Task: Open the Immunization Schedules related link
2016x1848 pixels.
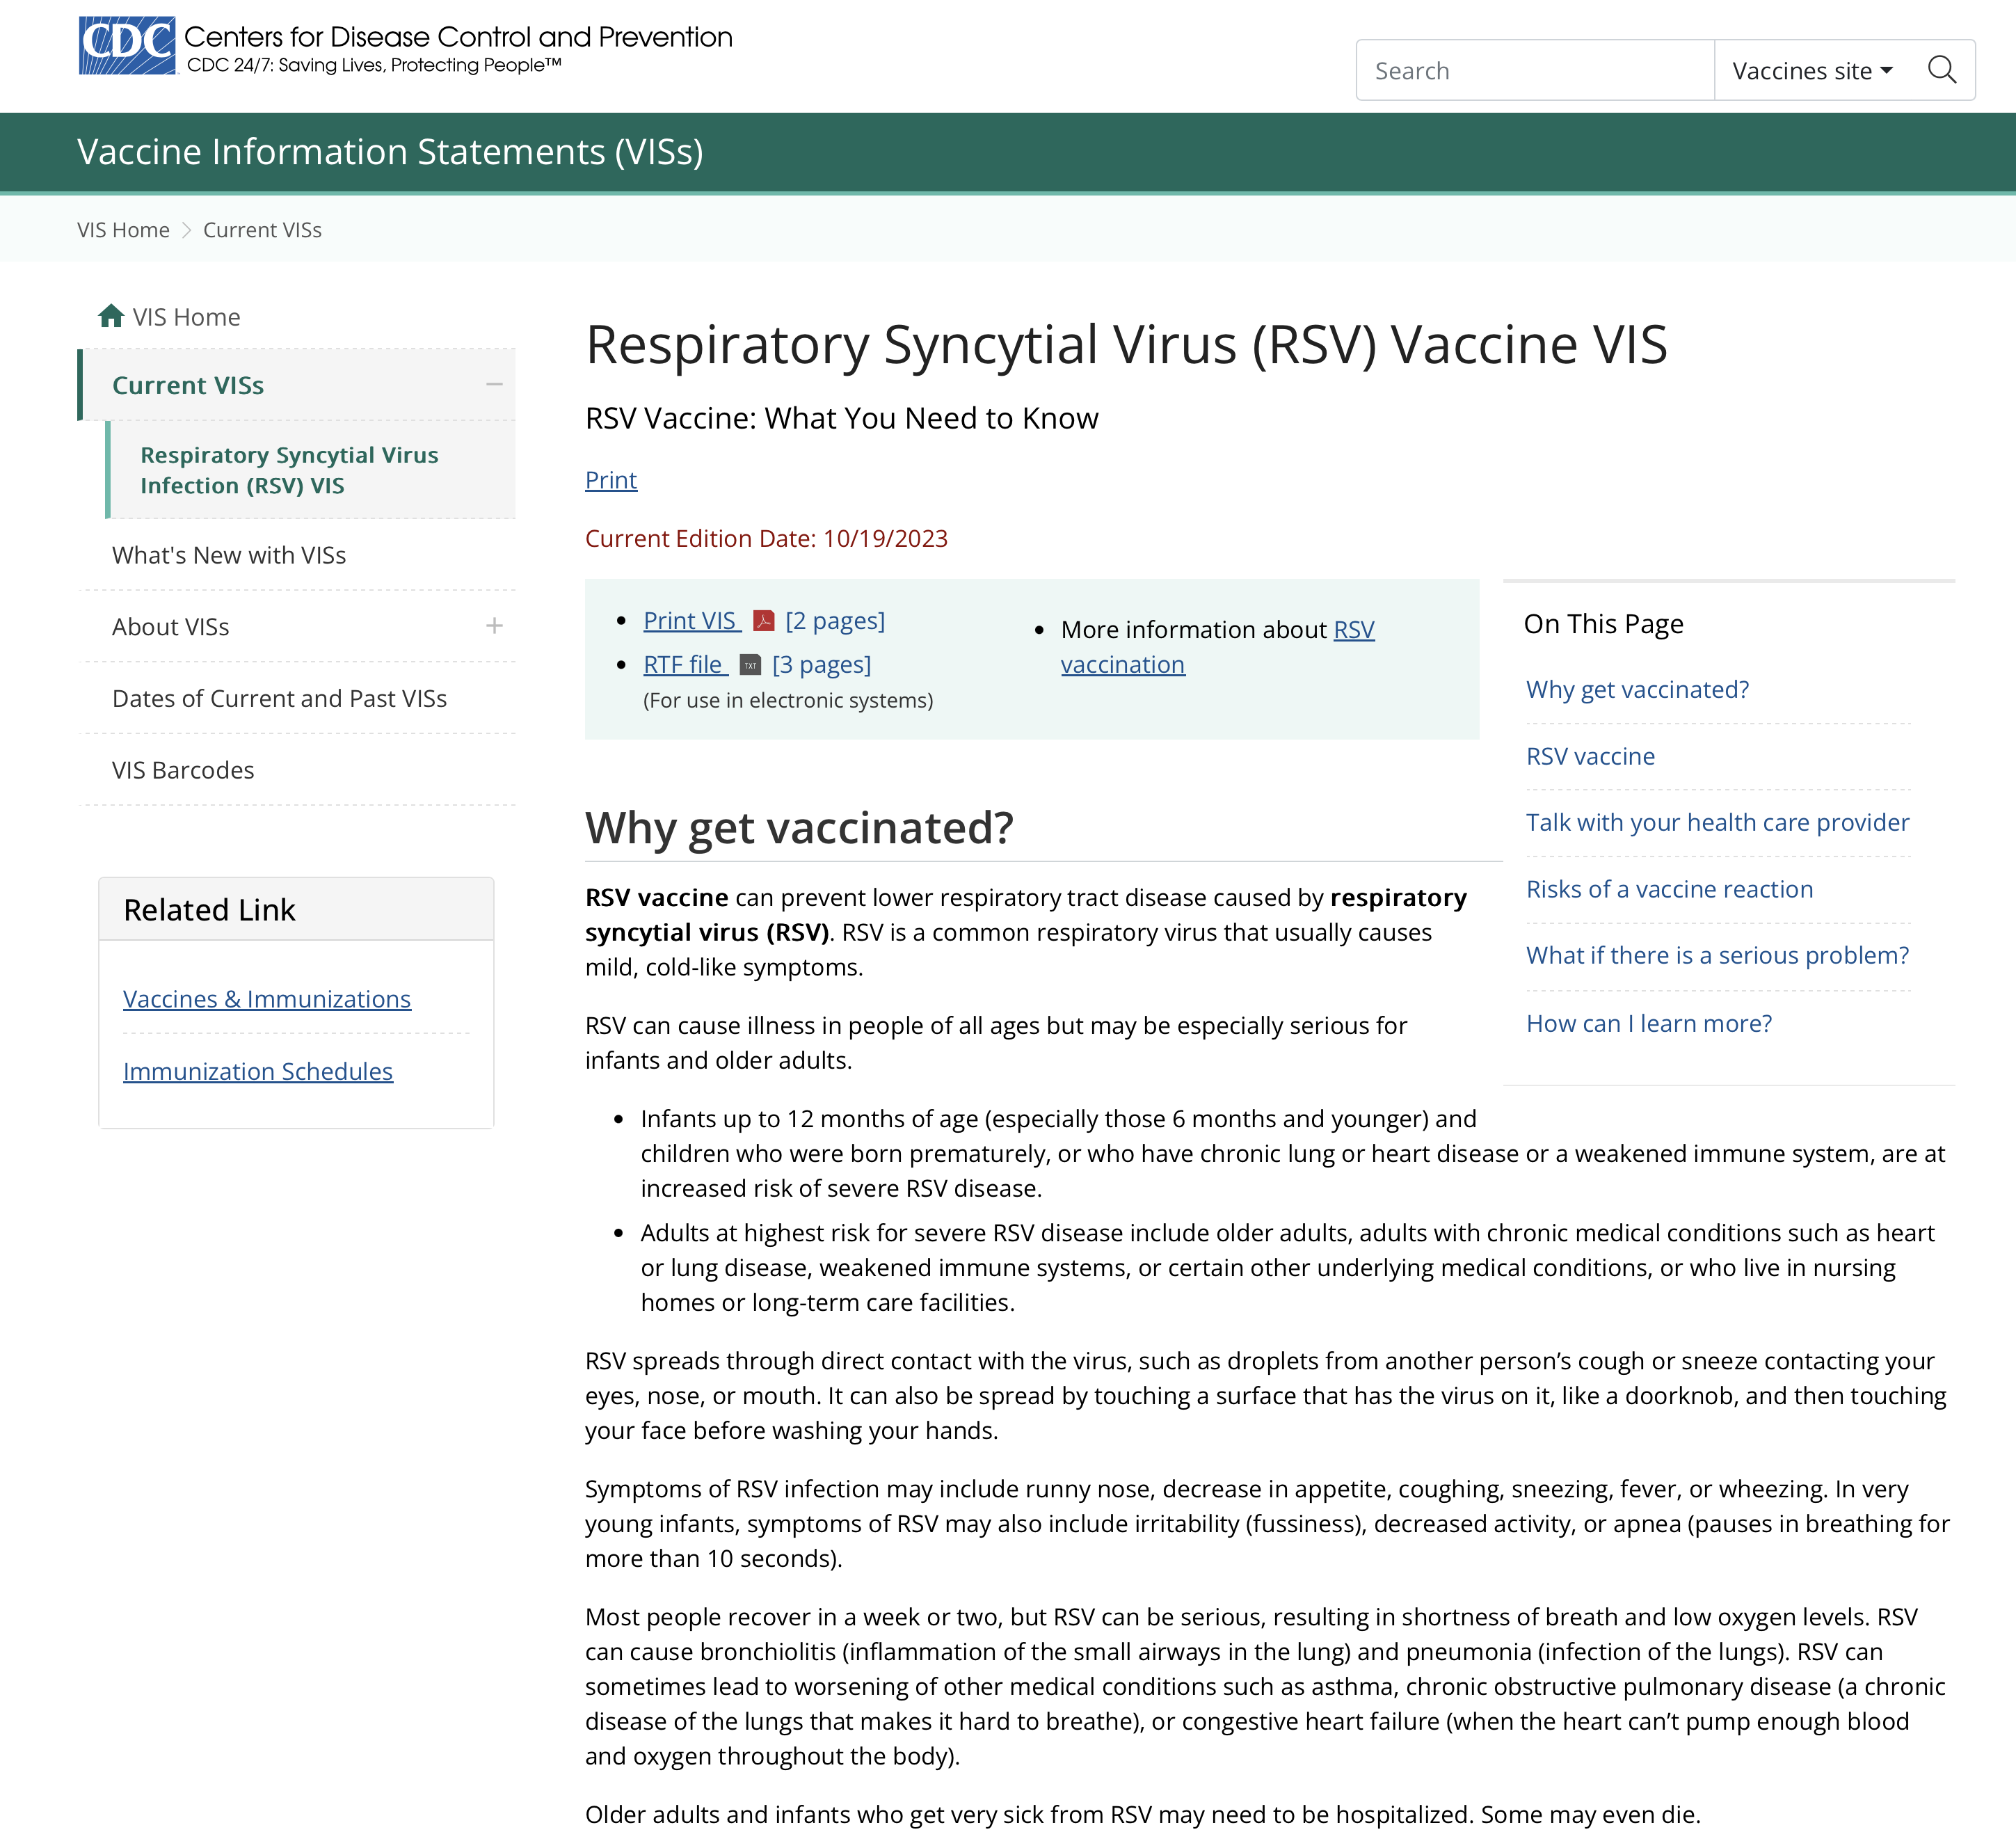Action: coord(258,1071)
